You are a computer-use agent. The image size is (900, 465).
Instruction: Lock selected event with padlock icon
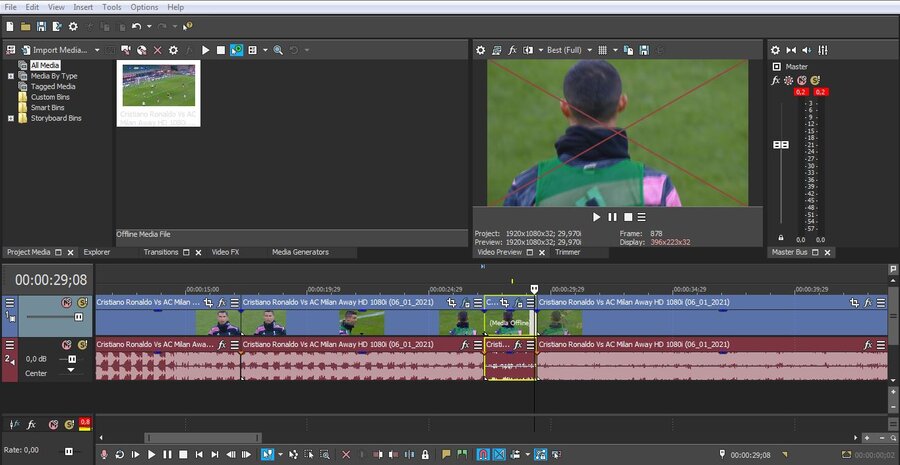coord(425,455)
